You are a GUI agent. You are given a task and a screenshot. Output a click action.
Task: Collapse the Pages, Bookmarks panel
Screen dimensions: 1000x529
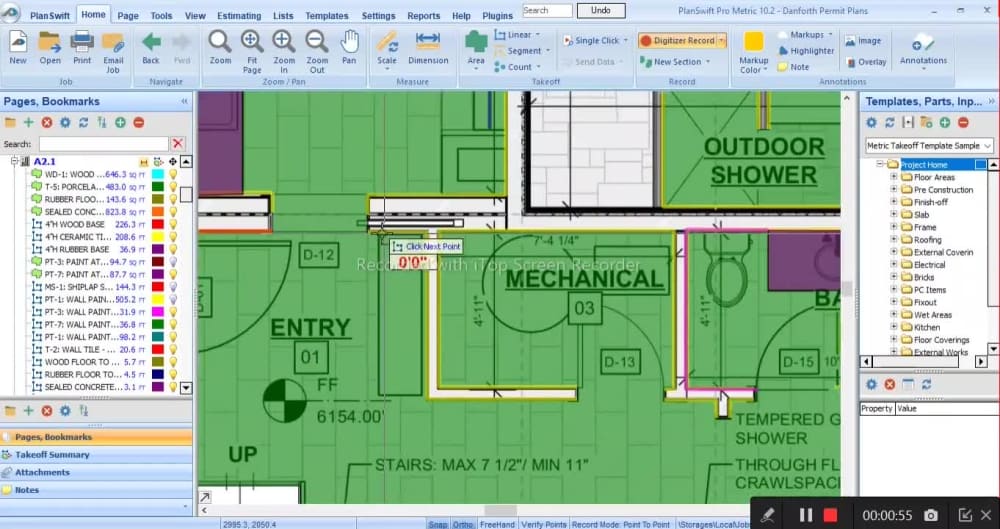pyautogui.click(x=184, y=101)
